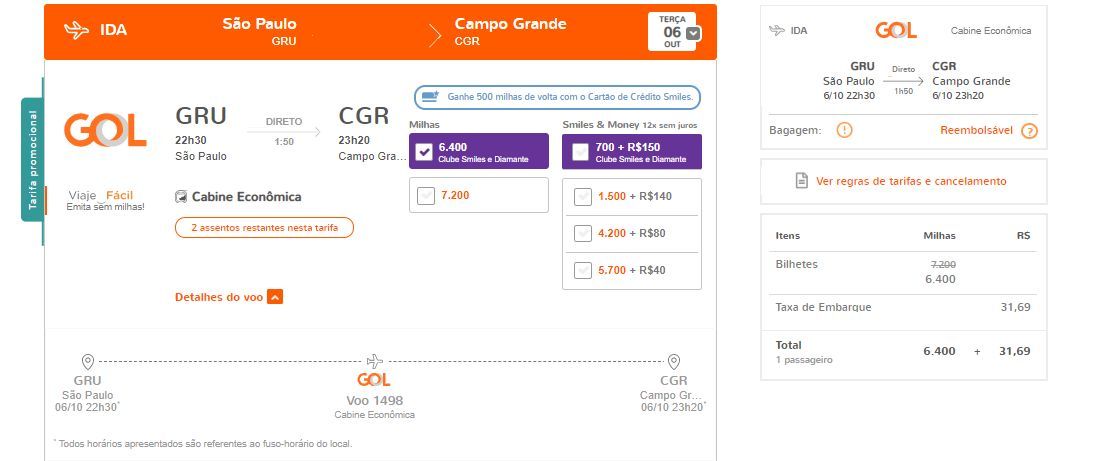
Task: Click the airplane icon above Voo 1498
Action: (x=374, y=361)
